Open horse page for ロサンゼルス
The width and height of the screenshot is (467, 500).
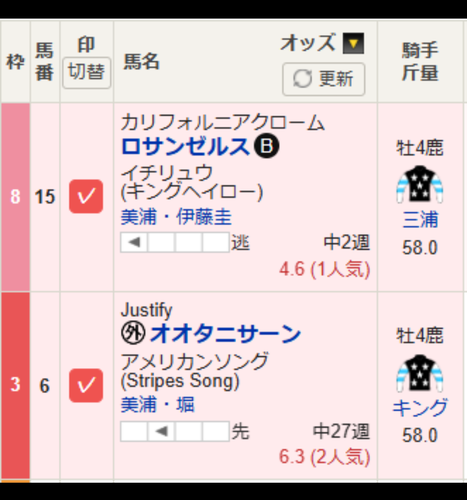[x=185, y=146]
